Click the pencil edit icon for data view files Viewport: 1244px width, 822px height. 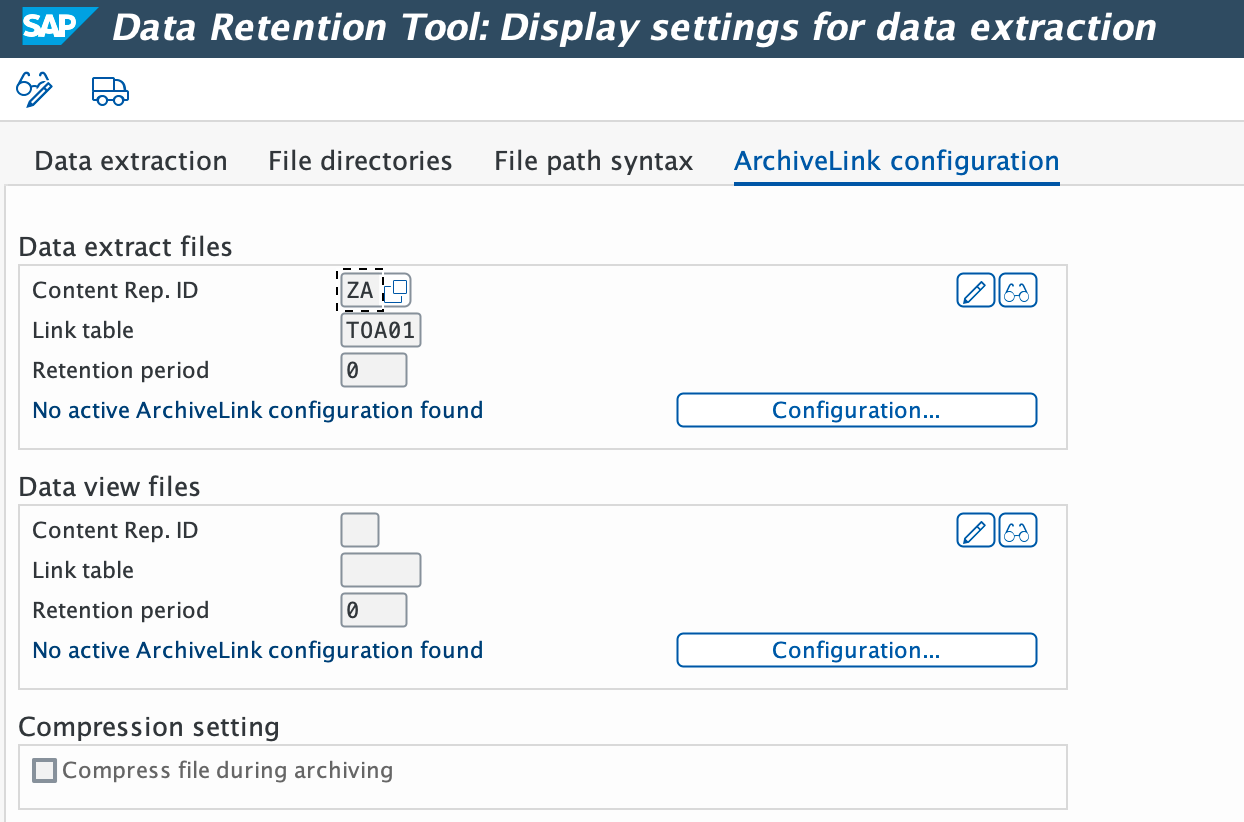pos(975,529)
